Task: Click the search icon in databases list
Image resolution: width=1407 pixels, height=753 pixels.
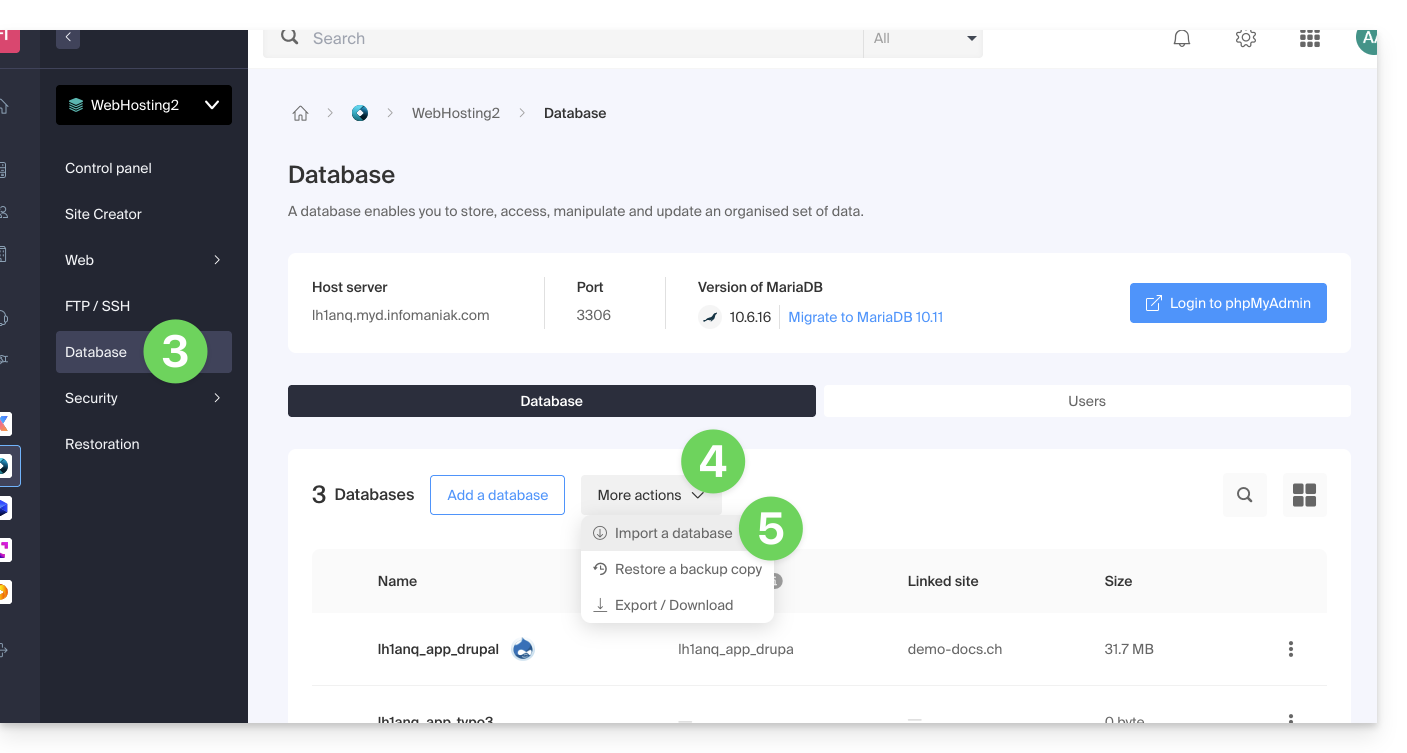Action: [1245, 495]
